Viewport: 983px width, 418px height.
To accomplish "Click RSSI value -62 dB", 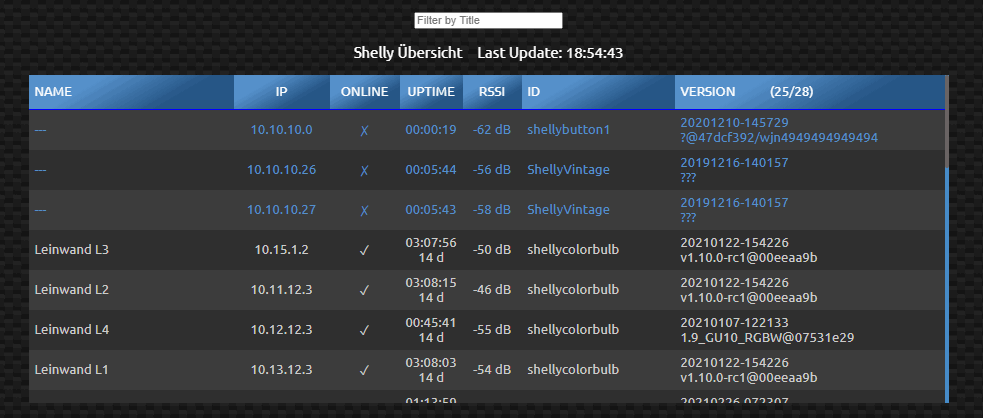I will [492, 130].
